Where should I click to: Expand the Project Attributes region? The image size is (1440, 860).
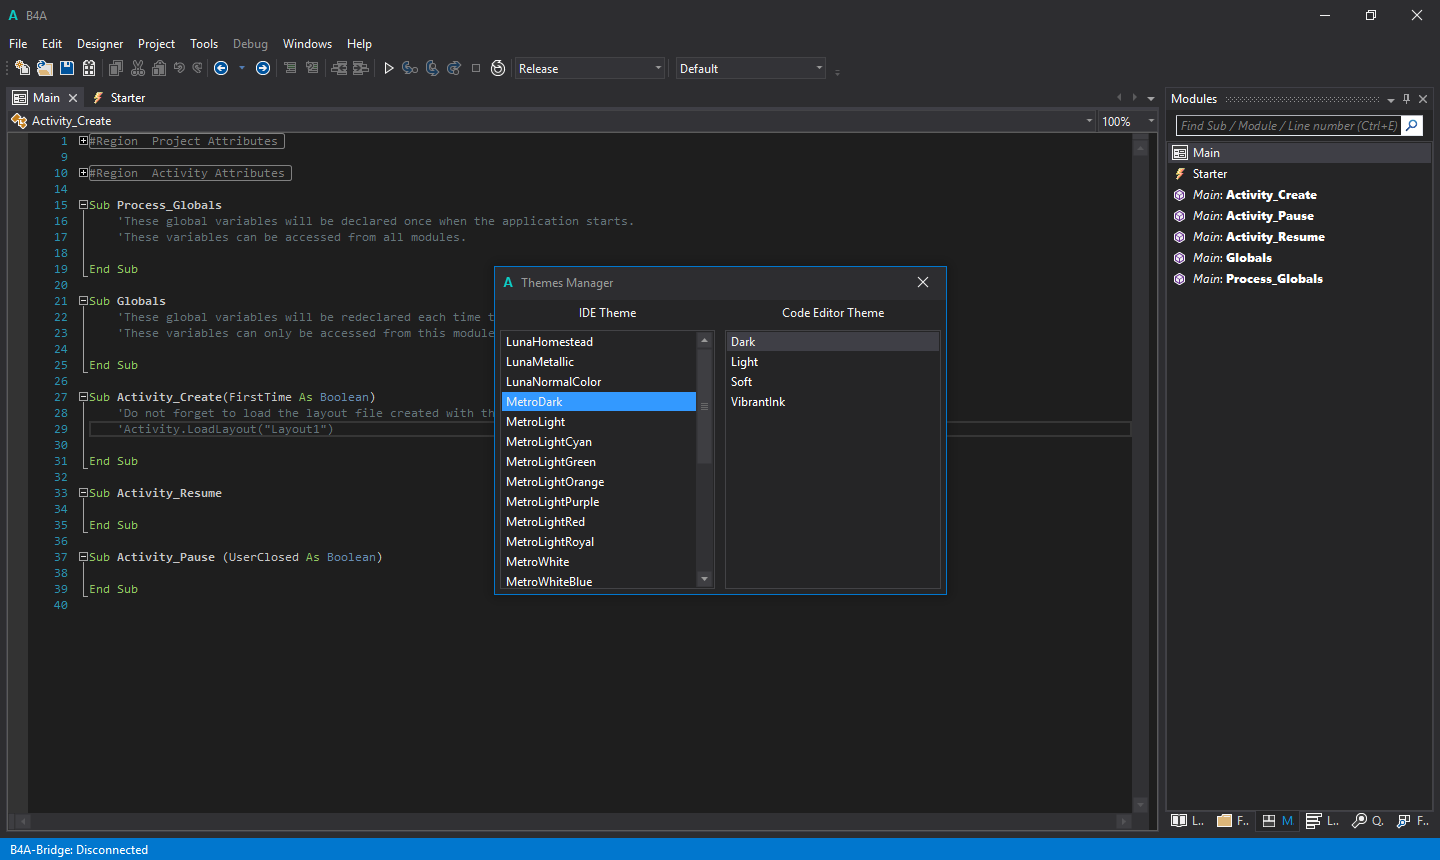83,141
